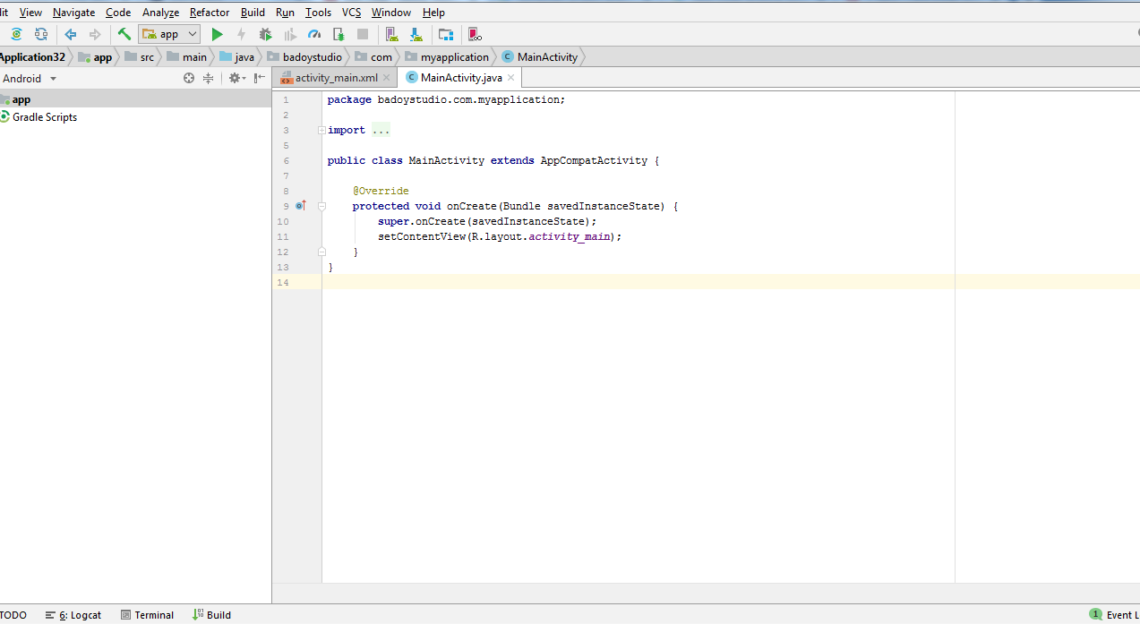This screenshot has height=624, width=1140.
Task: Select Gradle Scripts in project tree
Action: tap(44, 117)
